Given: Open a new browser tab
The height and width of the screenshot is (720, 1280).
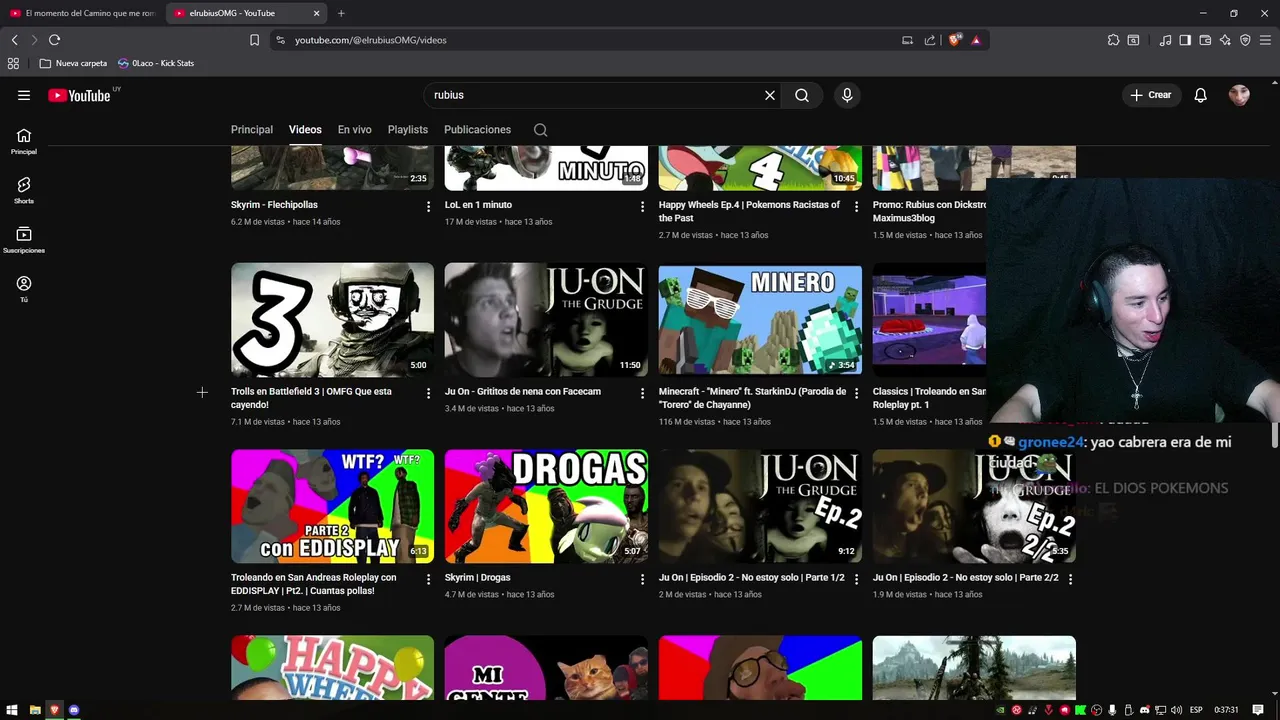Looking at the screenshot, I should click(x=341, y=13).
